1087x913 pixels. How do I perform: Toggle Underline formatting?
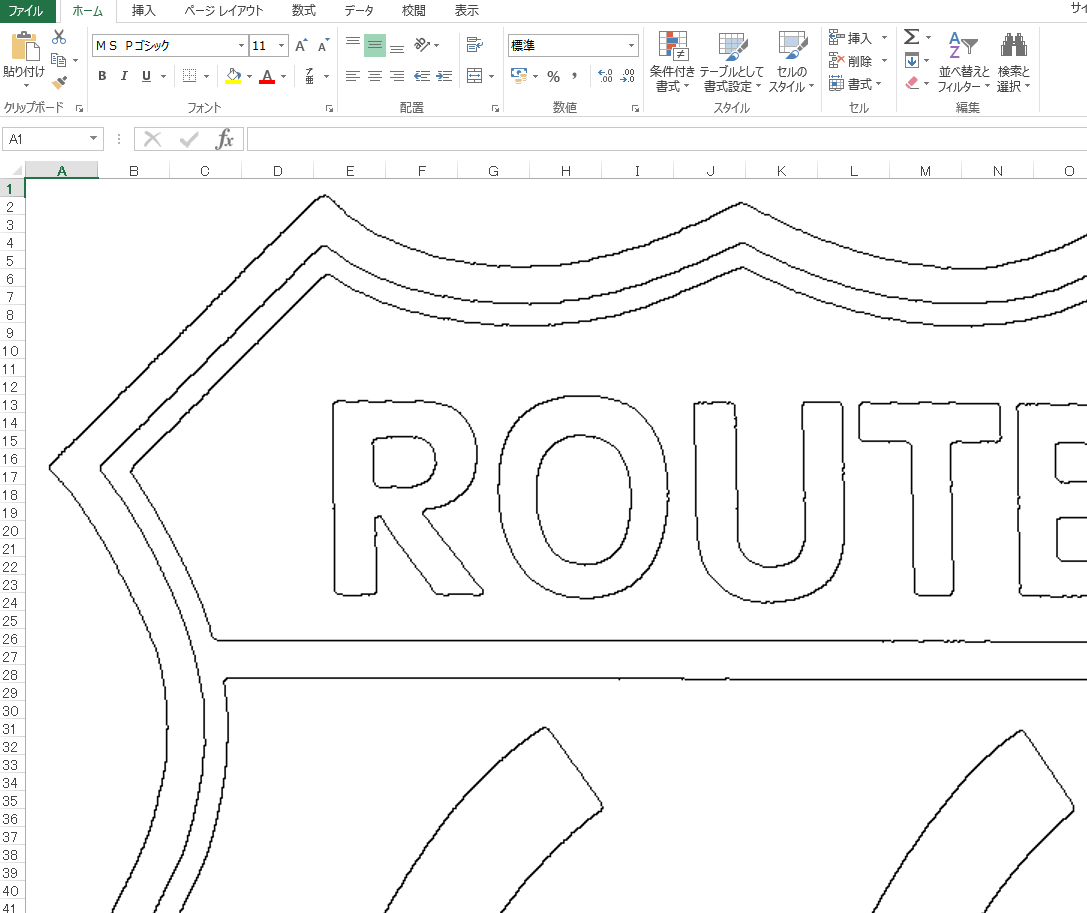pos(146,76)
